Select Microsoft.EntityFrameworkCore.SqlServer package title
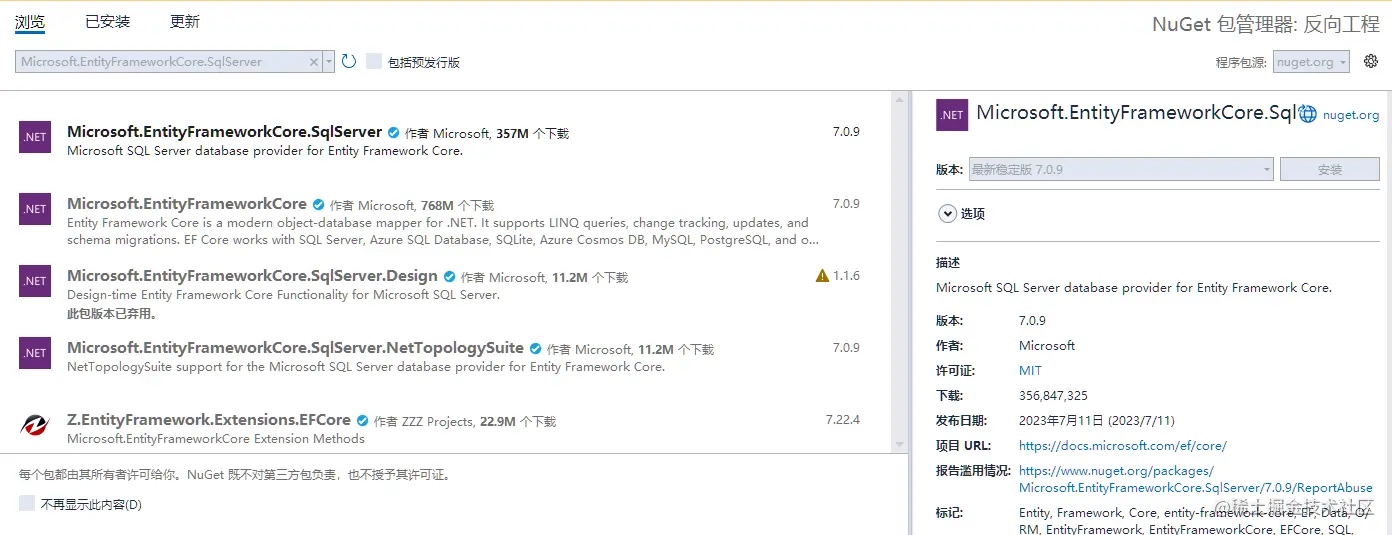Viewport: 1392px width, 535px height. 225,131
